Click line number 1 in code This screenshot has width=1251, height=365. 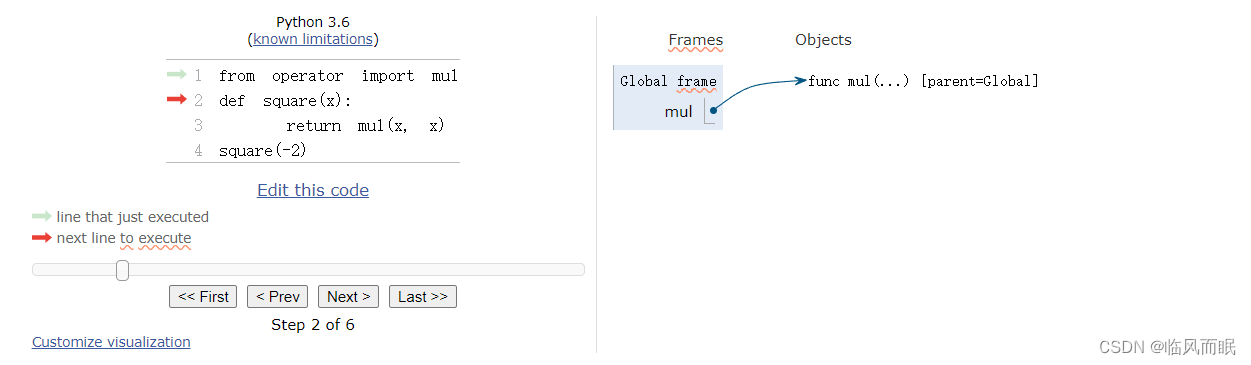(198, 75)
